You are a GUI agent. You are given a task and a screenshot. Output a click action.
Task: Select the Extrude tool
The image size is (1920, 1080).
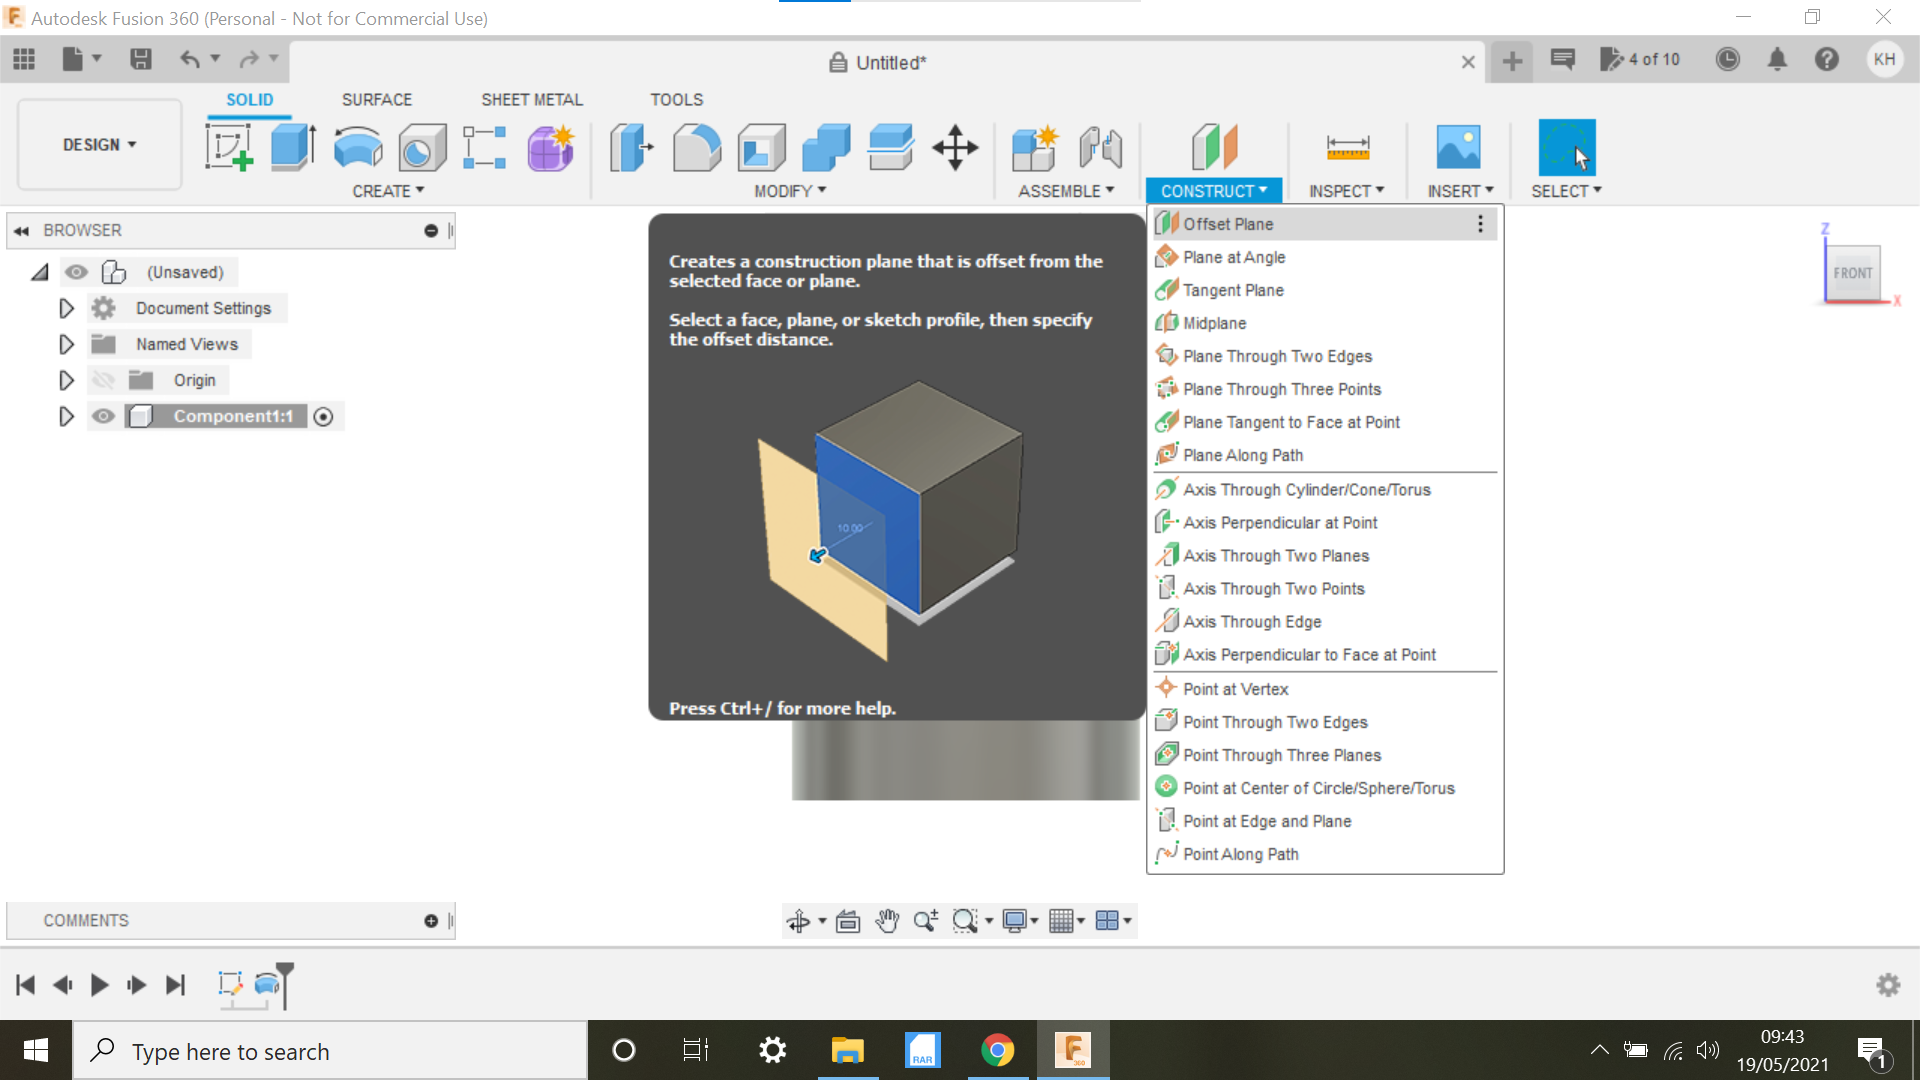coord(292,147)
